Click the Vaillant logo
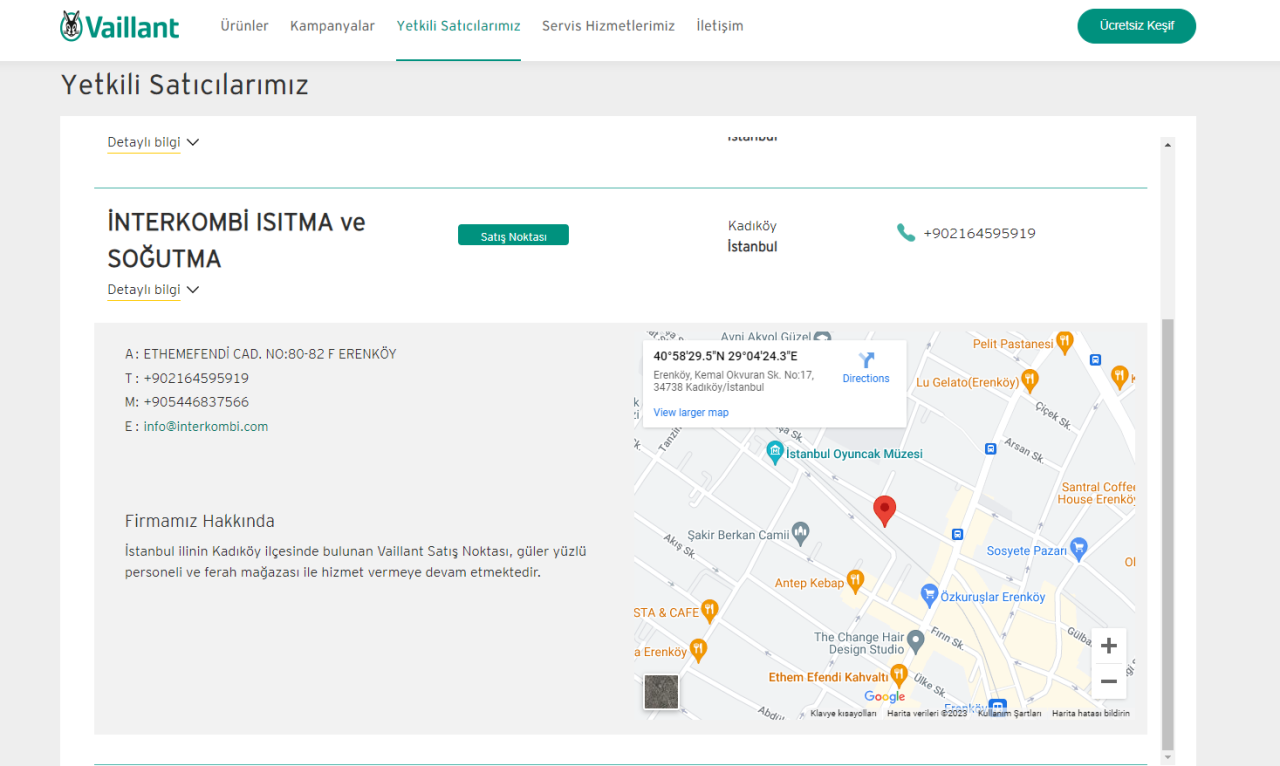 point(118,25)
